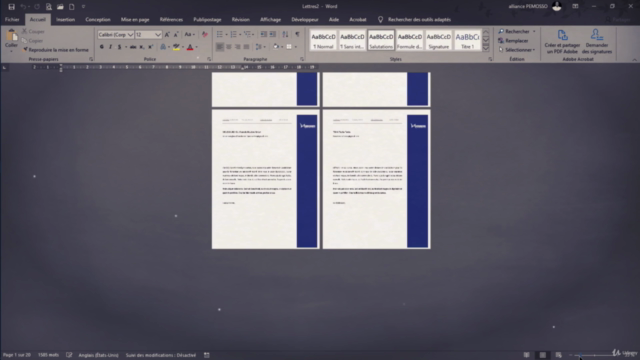This screenshot has height=360, width=640.
Task: Click the Copier button
Action: coord(32,41)
